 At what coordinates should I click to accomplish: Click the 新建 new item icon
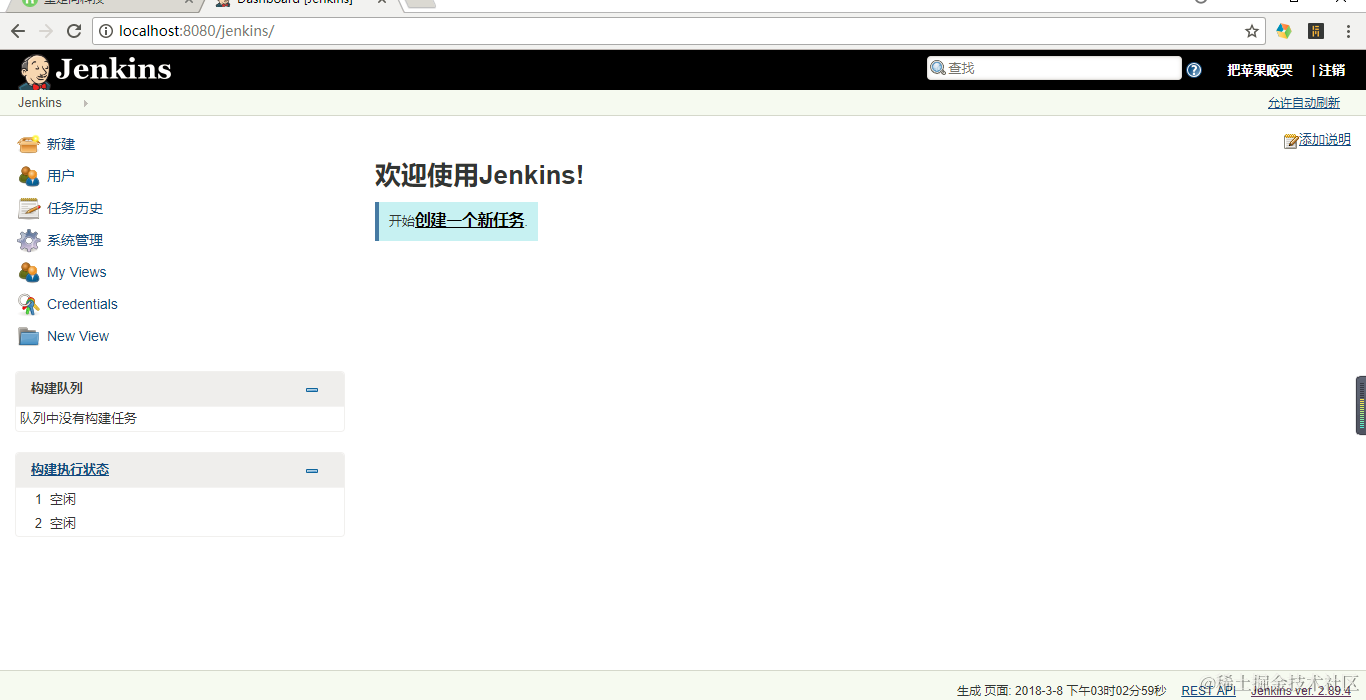coord(29,144)
